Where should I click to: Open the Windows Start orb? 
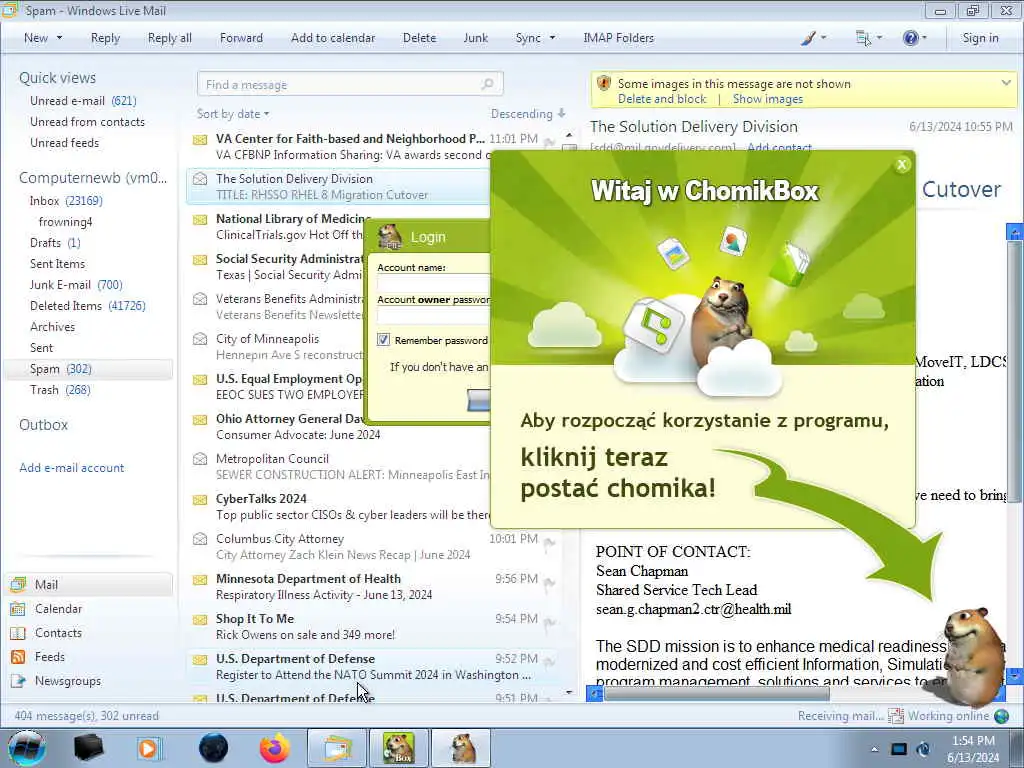pyautogui.click(x=27, y=748)
